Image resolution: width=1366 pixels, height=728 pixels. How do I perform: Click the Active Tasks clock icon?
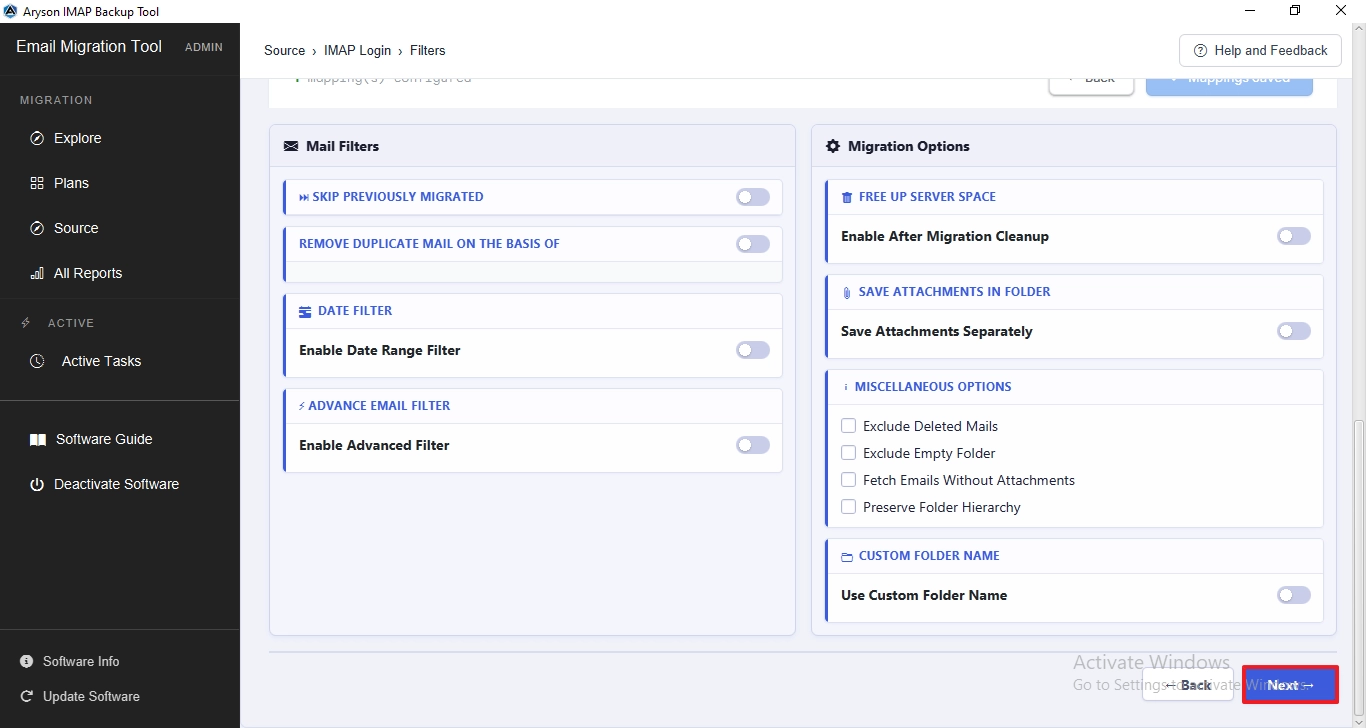[x=37, y=361]
